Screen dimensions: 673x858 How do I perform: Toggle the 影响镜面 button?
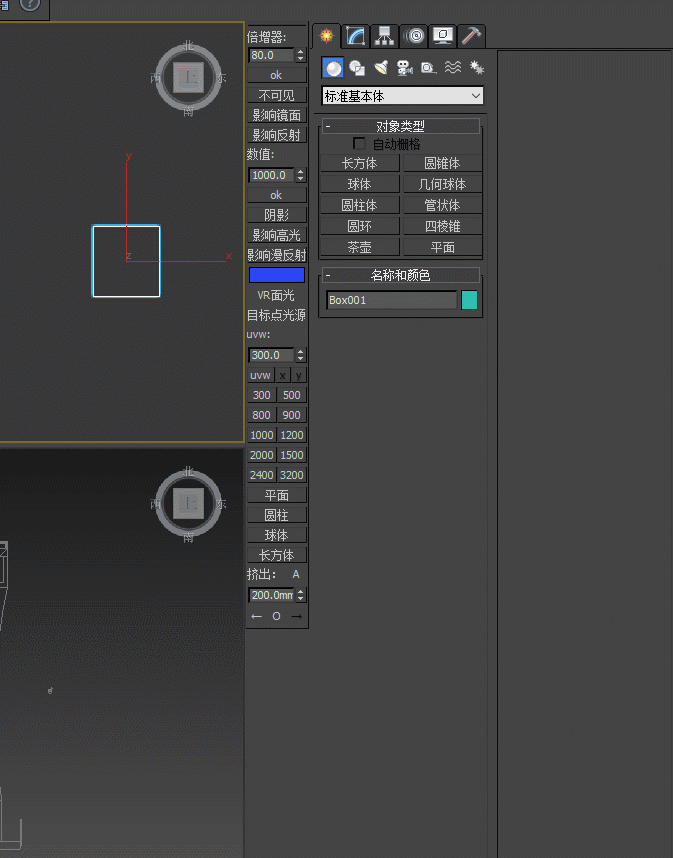pyautogui.click(x=276, y=115)
